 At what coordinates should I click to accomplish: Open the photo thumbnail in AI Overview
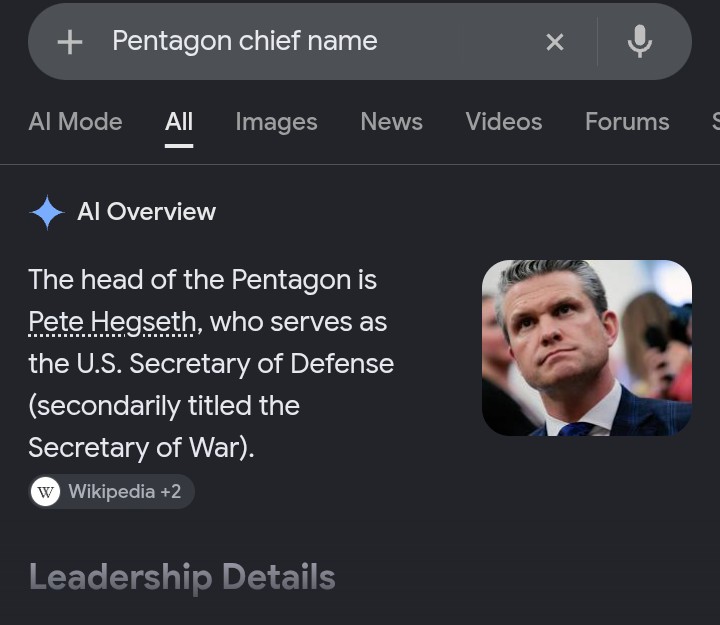coord(587,348)
